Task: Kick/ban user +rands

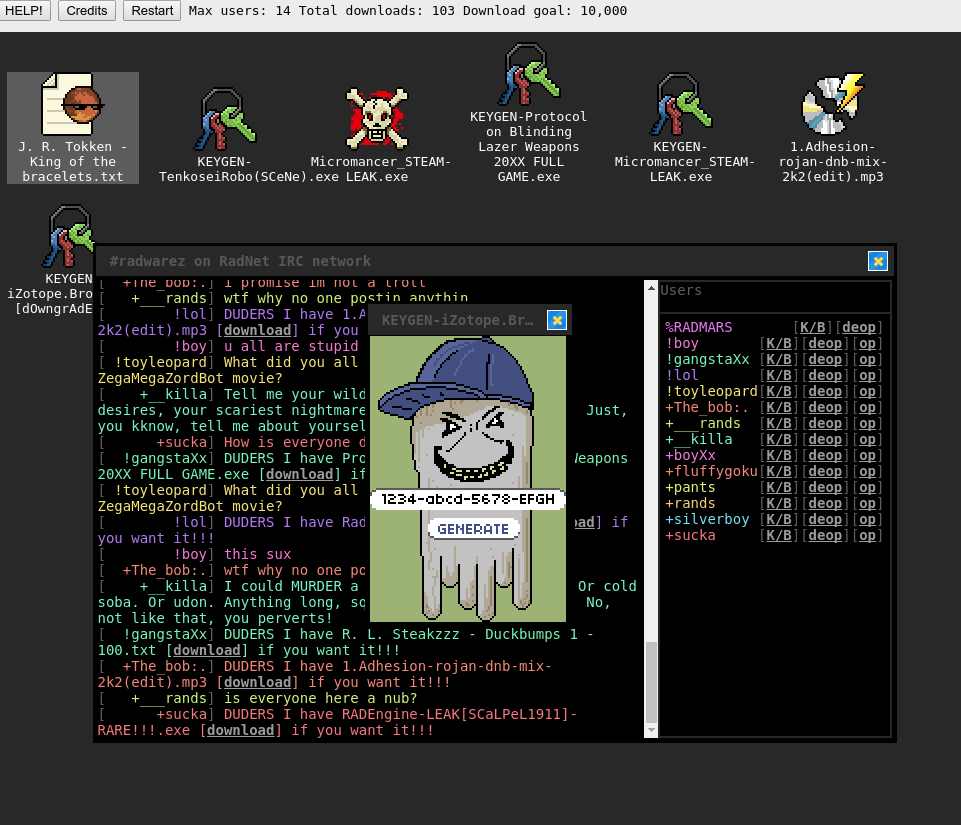Action: (779, 503)
